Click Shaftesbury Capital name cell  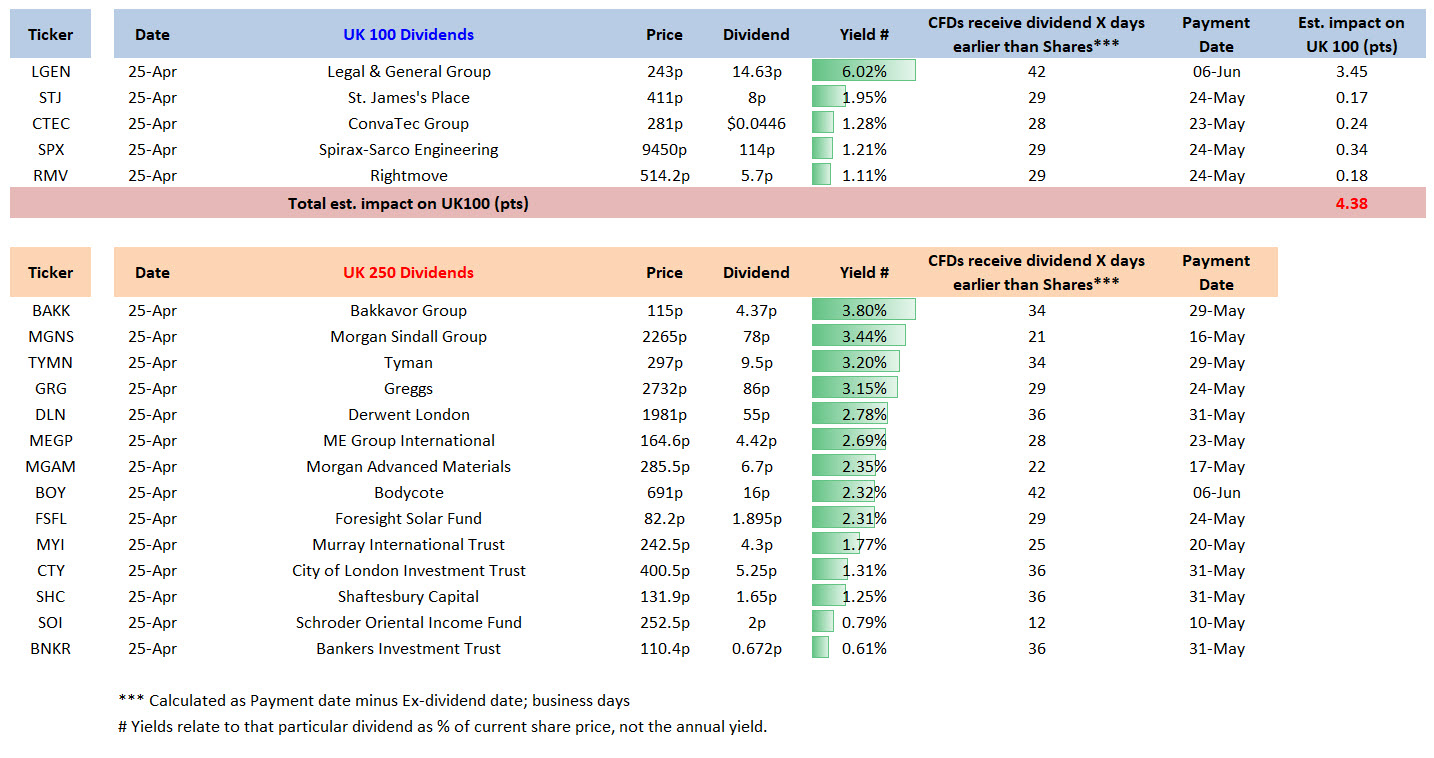tap(408, 596)
